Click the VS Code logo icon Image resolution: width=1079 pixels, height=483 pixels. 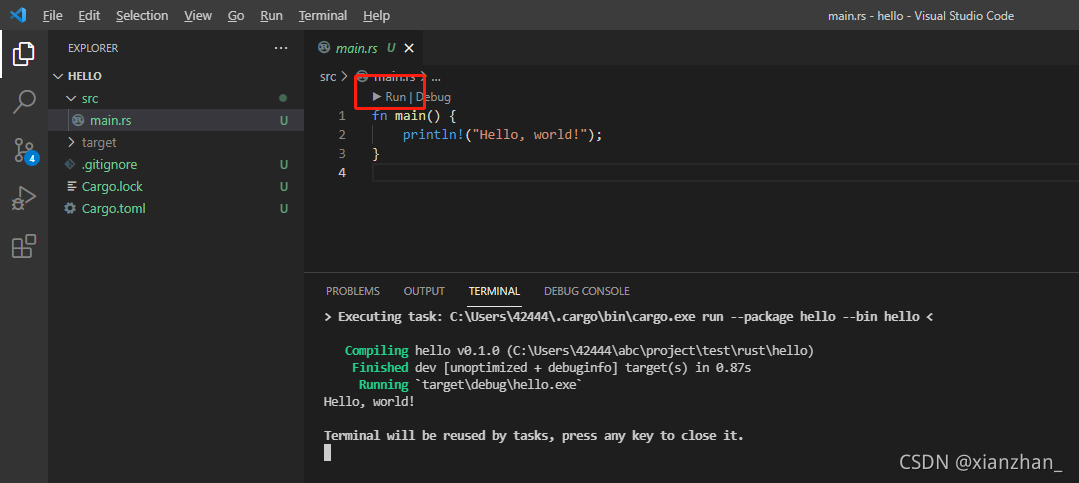[18, 15]
